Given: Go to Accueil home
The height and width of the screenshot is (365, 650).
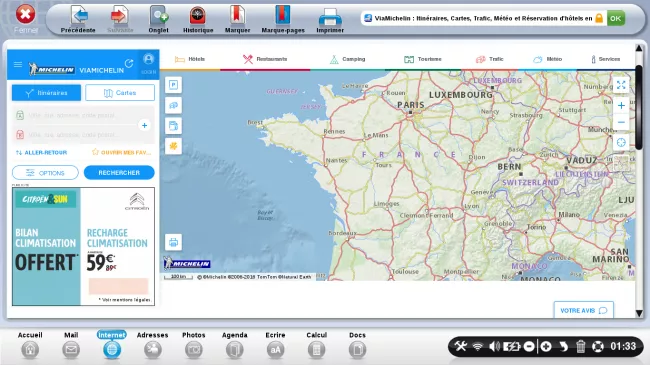Looking at the screenshot, I should pyautogui.click(x=30, y=345).
